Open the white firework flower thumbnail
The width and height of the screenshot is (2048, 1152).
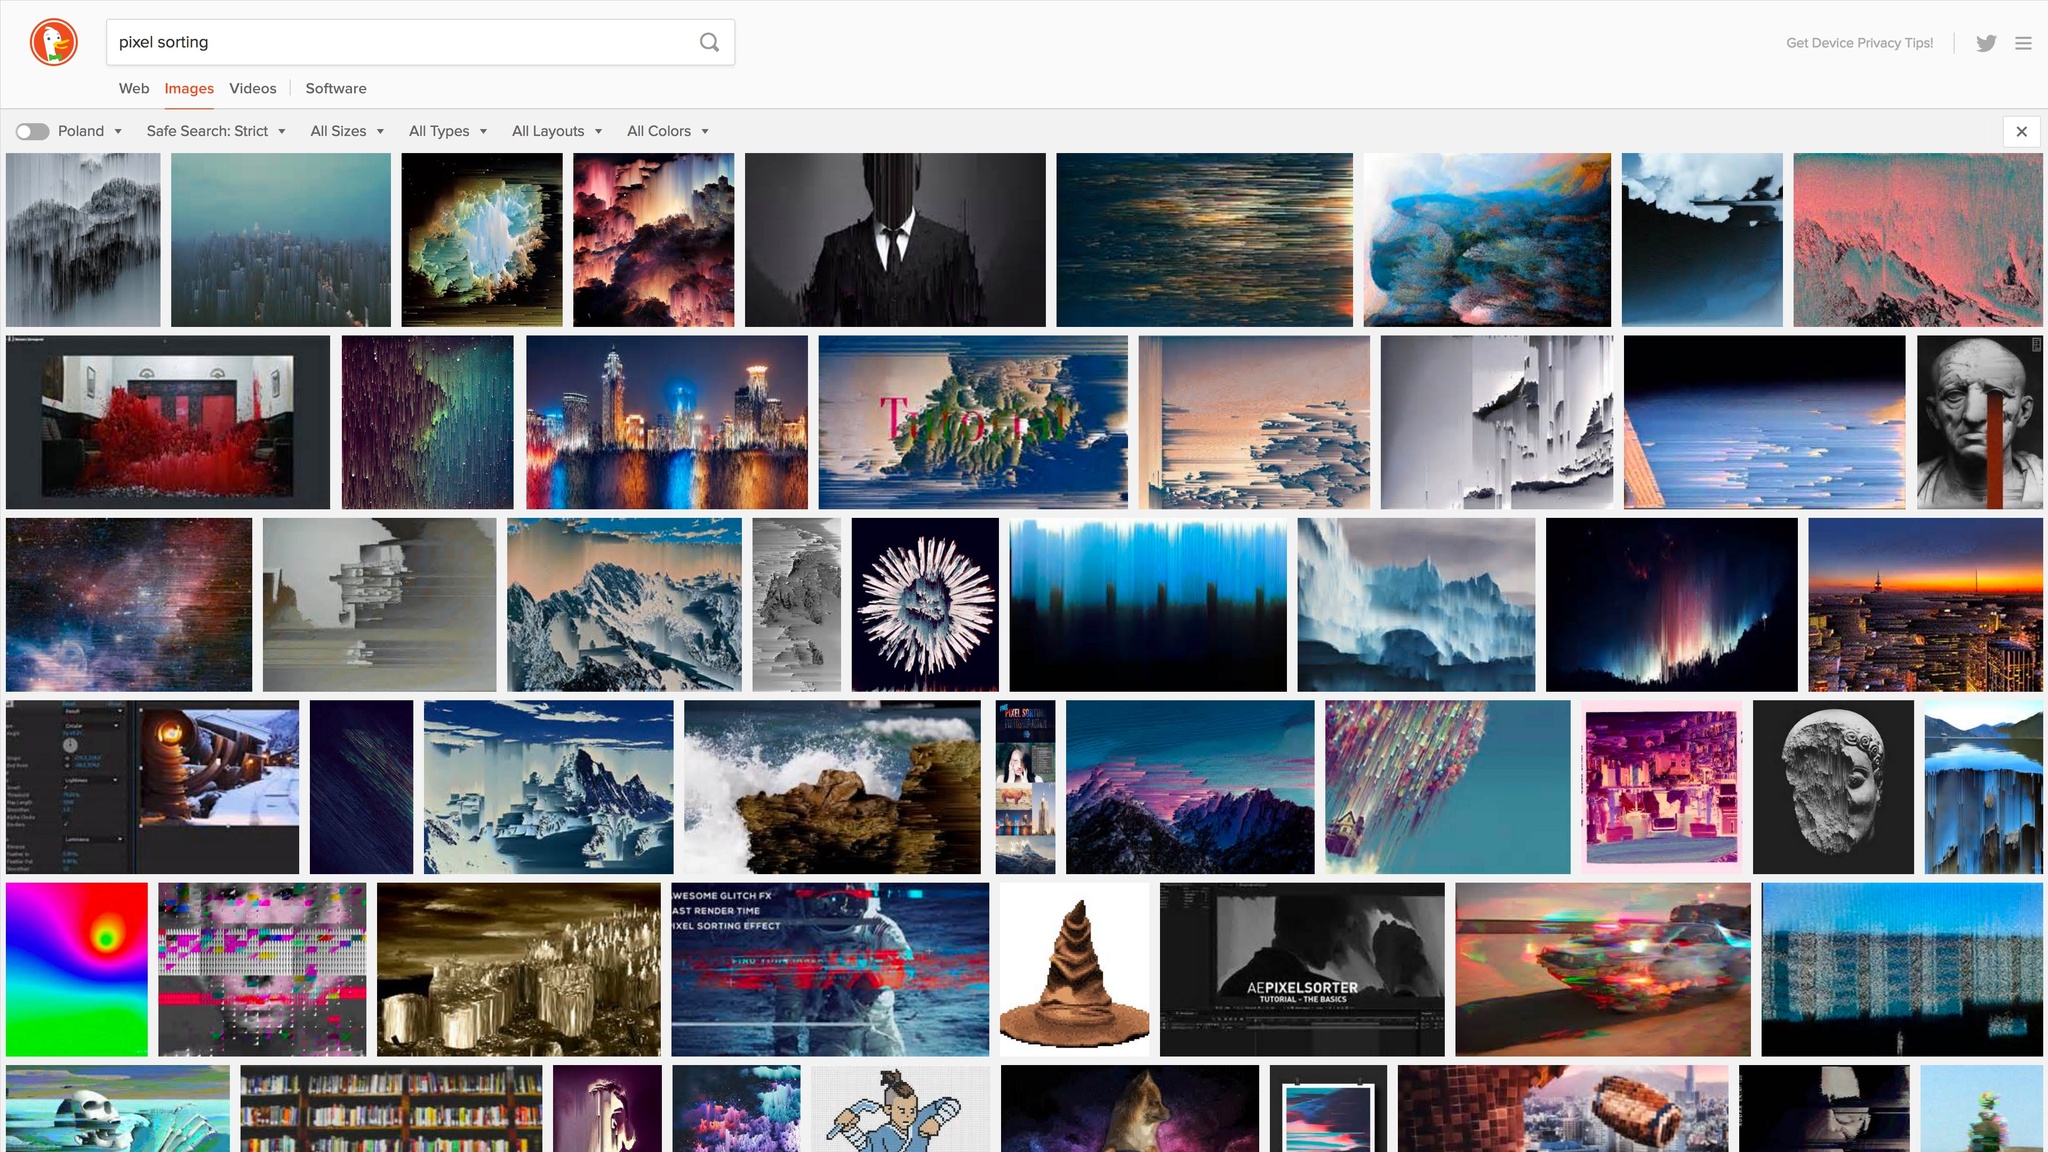point(925,604)
